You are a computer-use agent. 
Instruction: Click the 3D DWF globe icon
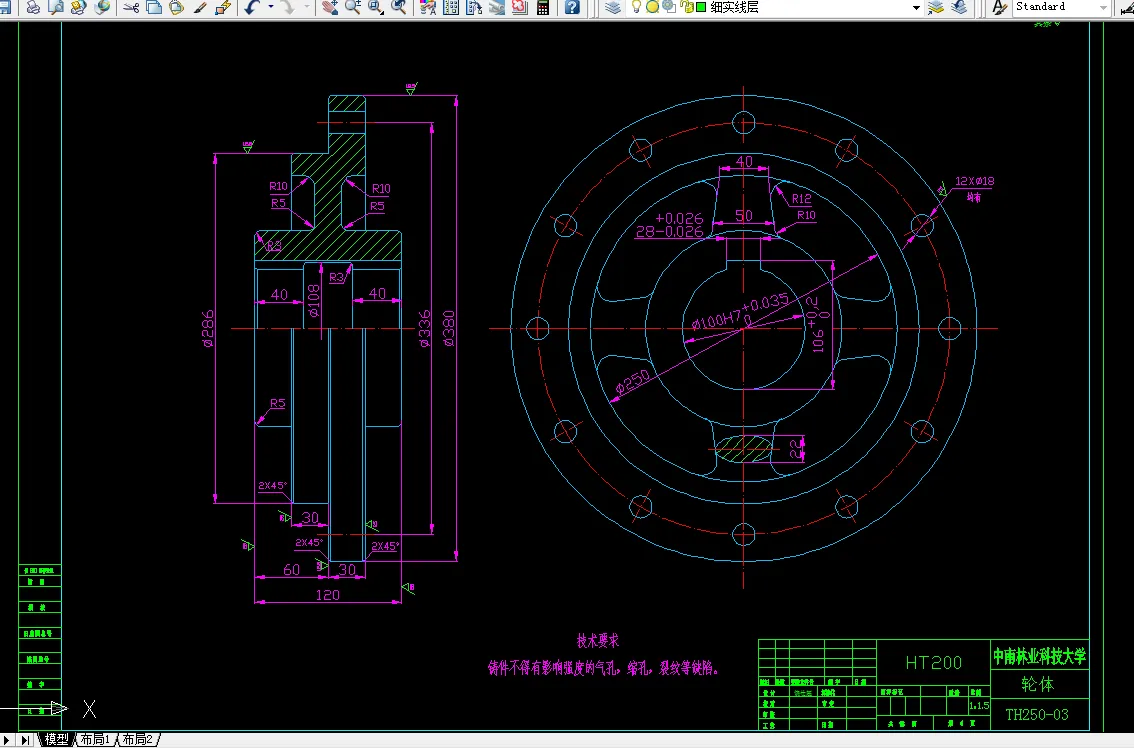coord(102,7)
